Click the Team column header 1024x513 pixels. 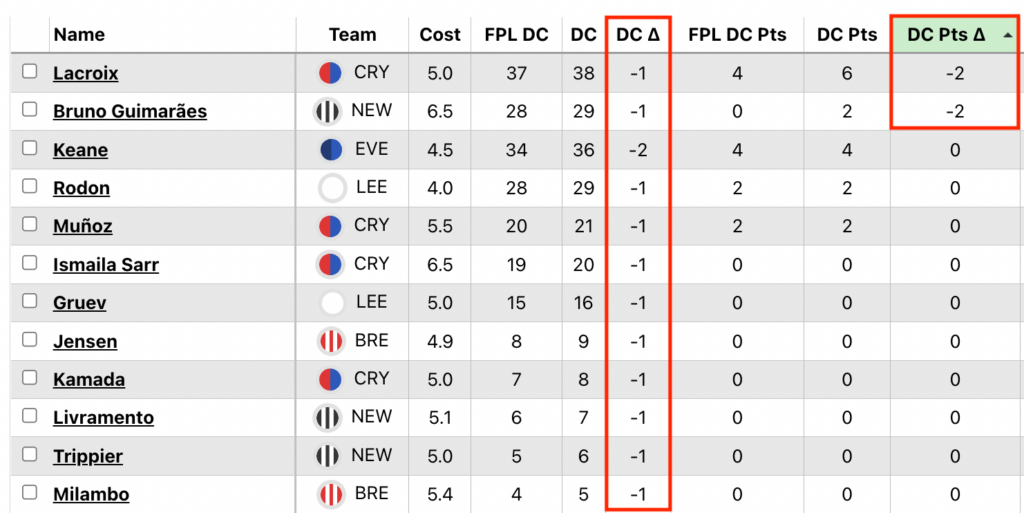coord(352,35)
